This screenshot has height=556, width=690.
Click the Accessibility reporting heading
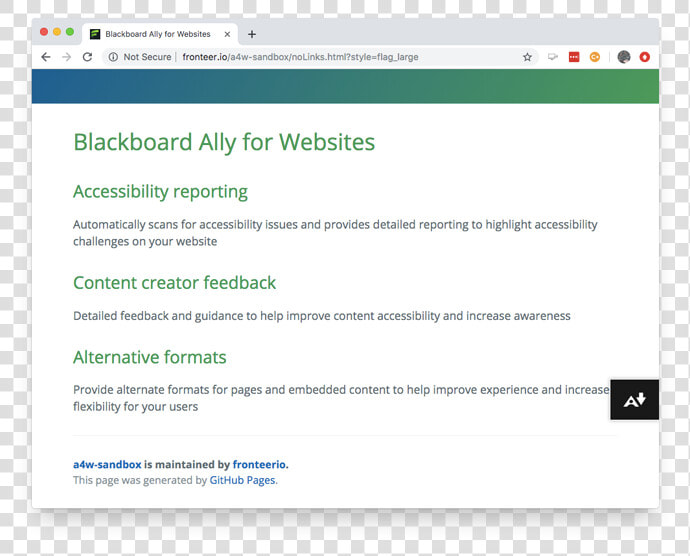tap(160, 192)
